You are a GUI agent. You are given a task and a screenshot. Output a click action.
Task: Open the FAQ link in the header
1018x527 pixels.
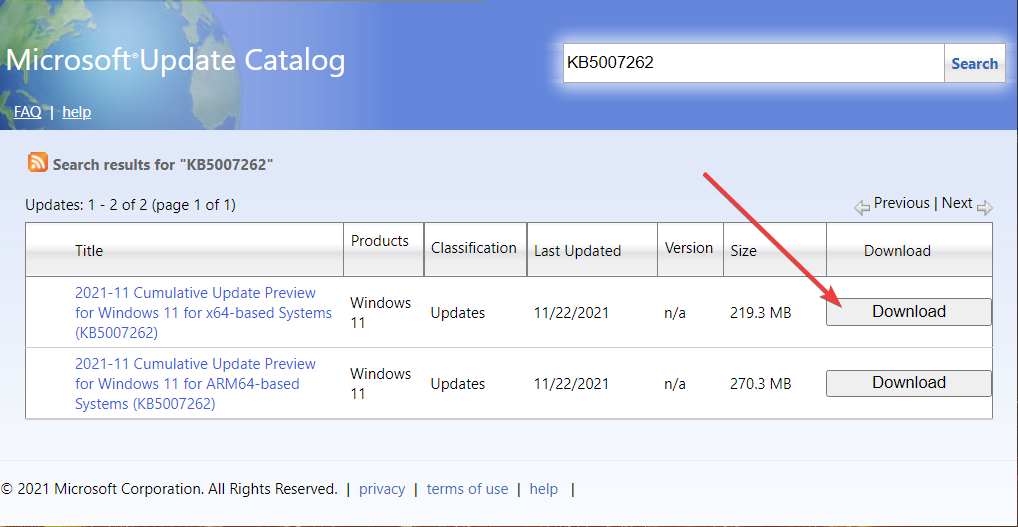tap(28, 112)
